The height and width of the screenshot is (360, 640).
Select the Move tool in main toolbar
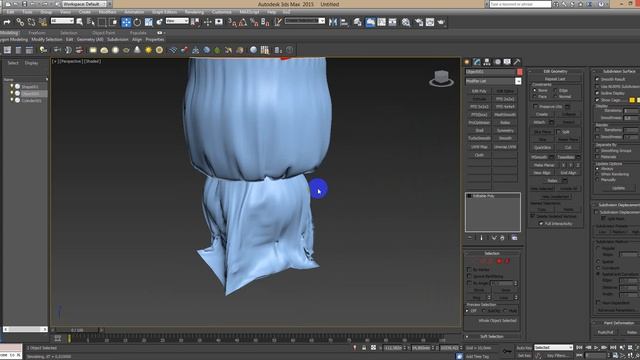(x=126, y=22)
